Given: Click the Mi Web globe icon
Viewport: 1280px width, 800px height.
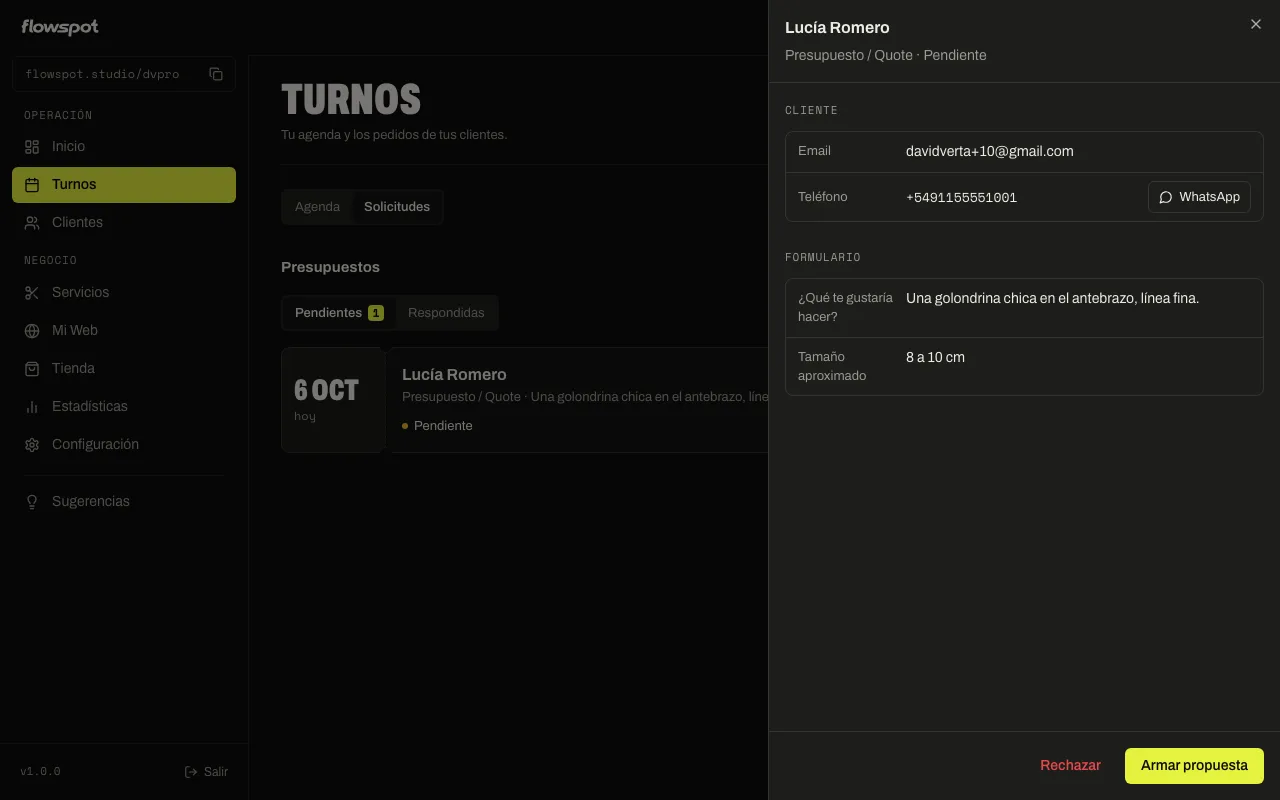Looking at the screenshot, I should tap(32, 330).
